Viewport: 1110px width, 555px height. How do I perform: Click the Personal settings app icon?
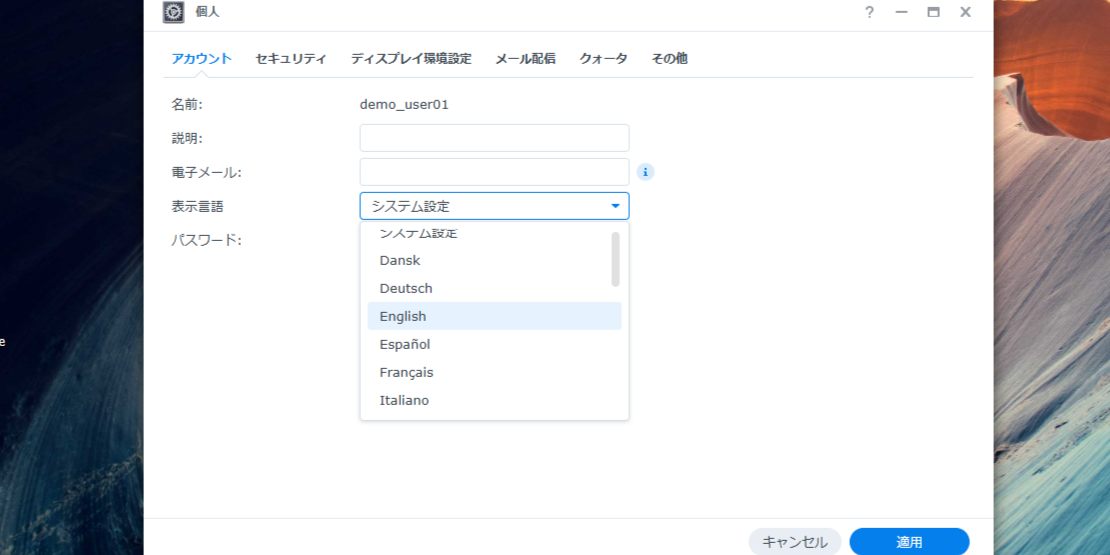(173, 12)
